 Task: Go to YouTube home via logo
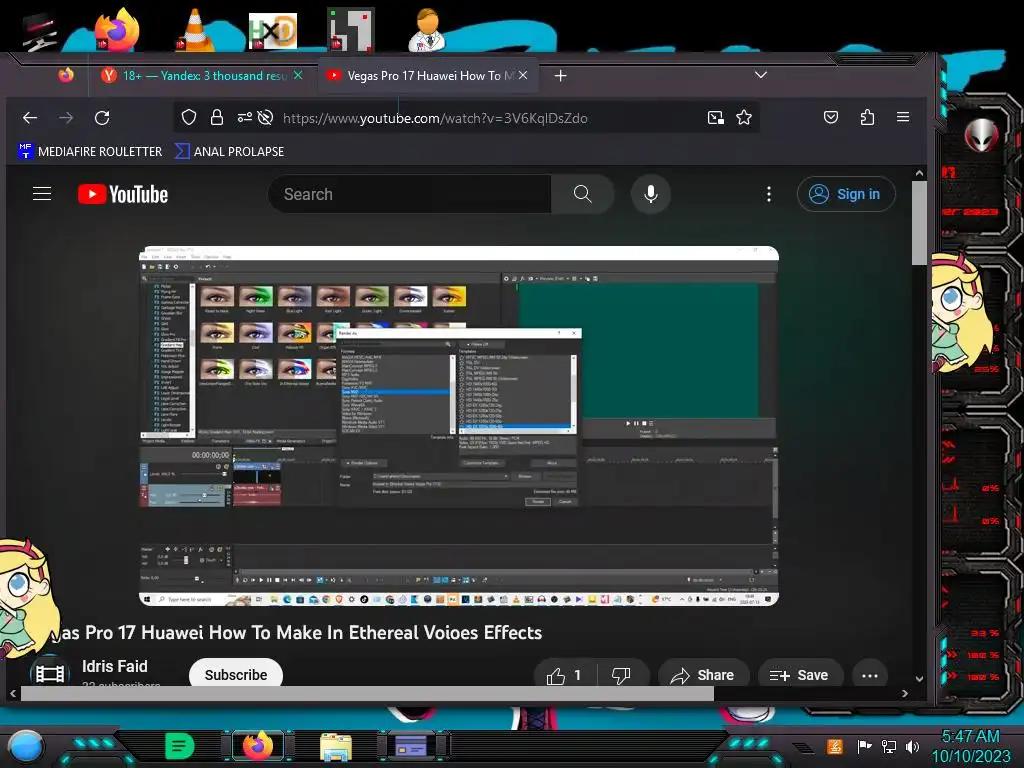coord(123,195)
